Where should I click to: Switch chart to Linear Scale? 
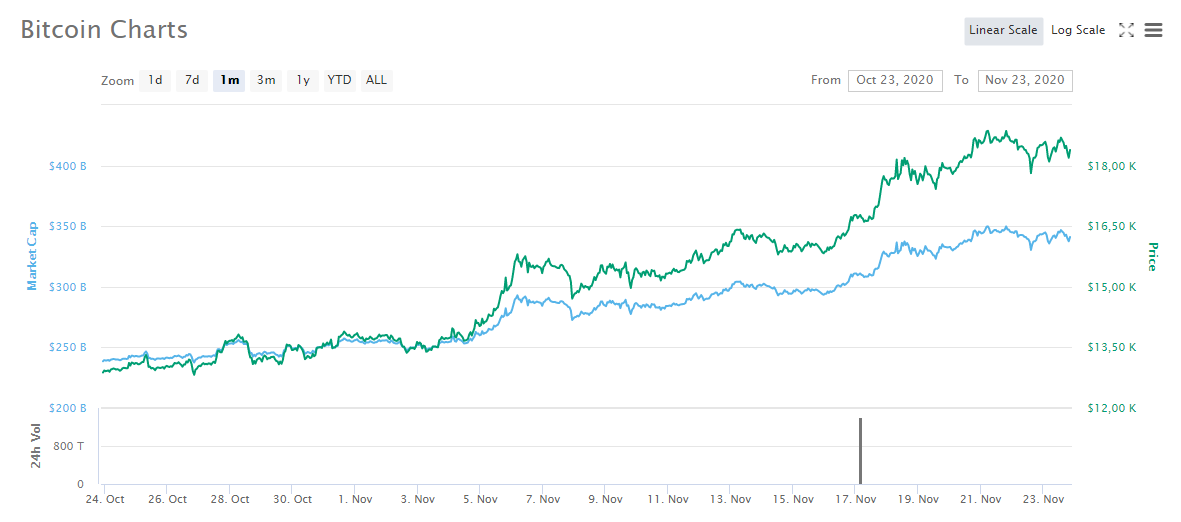tap(1003, 31)
